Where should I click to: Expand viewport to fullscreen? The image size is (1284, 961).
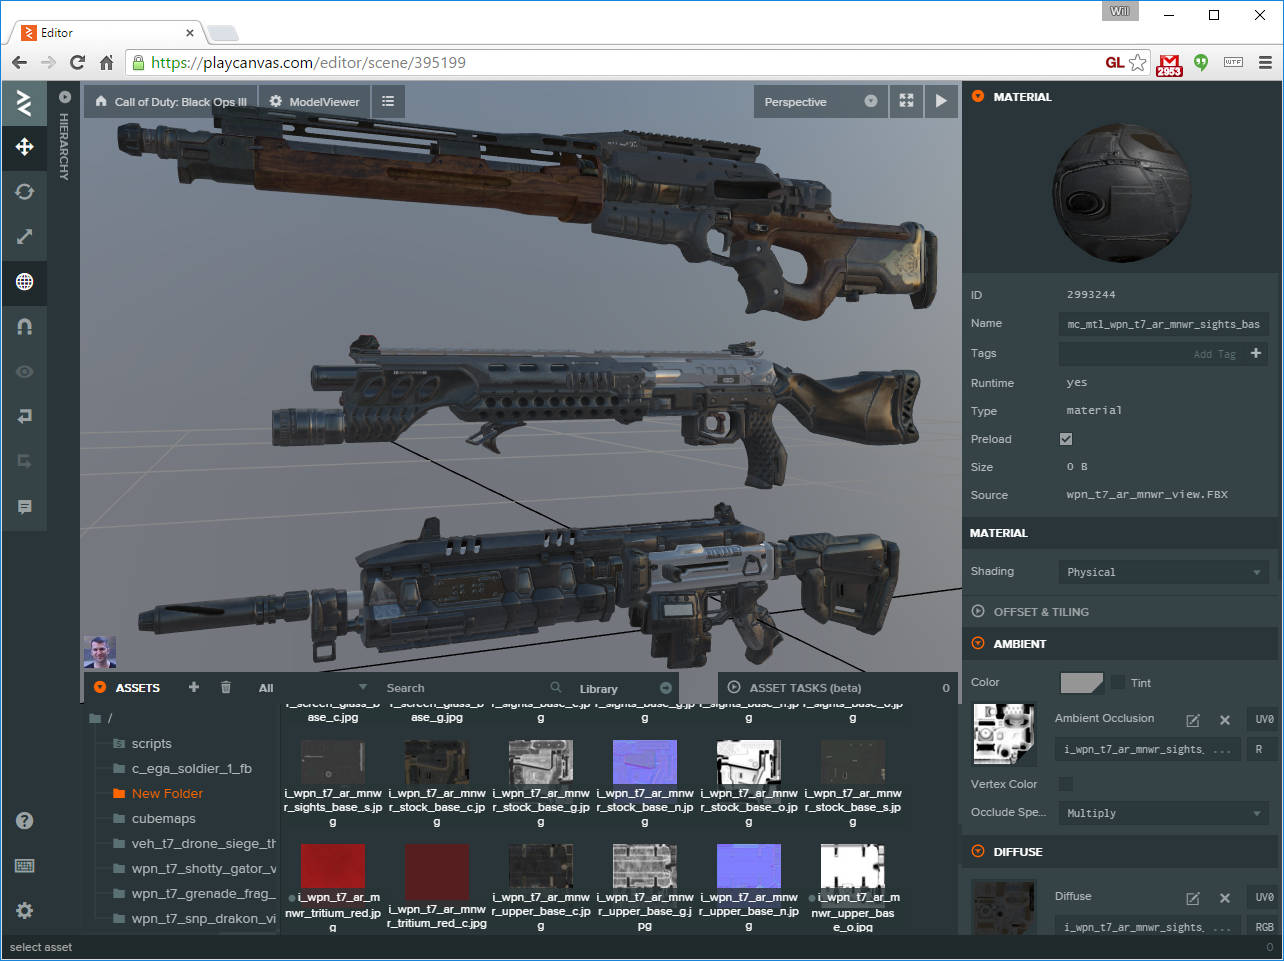pos(906,101)
